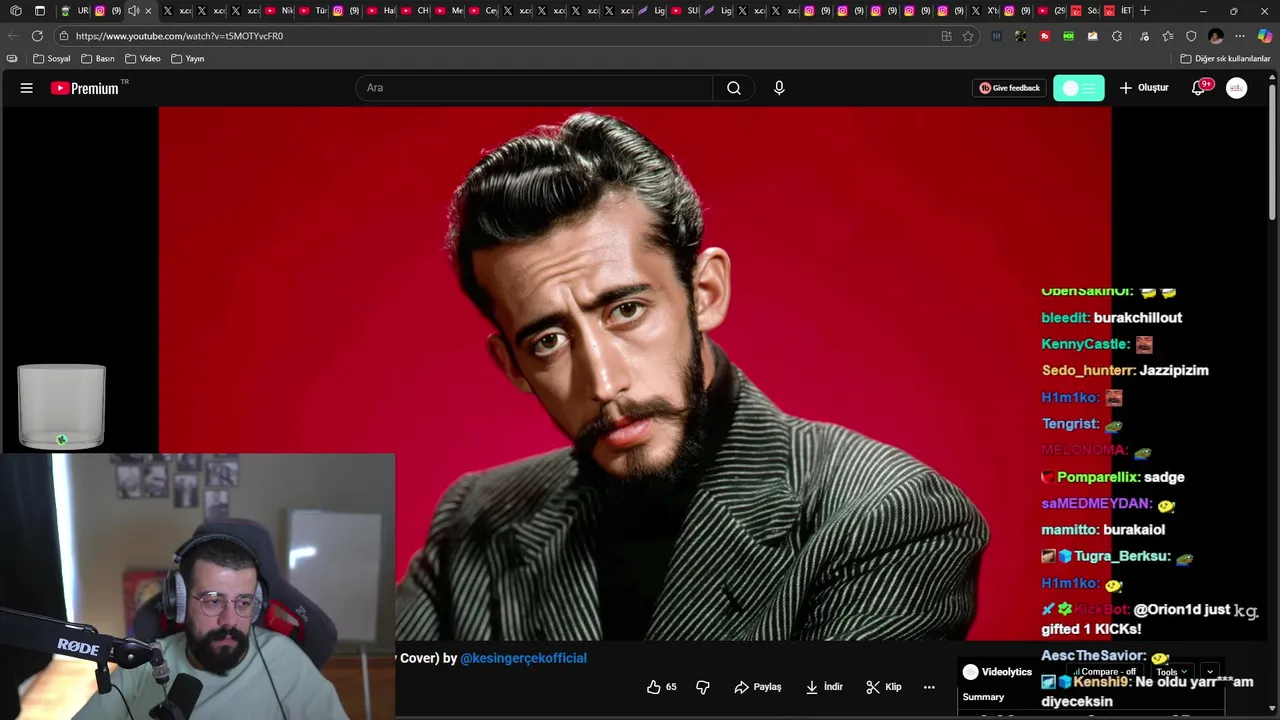Viewport: 1280px width, 720px height.
Task: Toggle the teal extension switch button
Action: tap(1079, 88)
